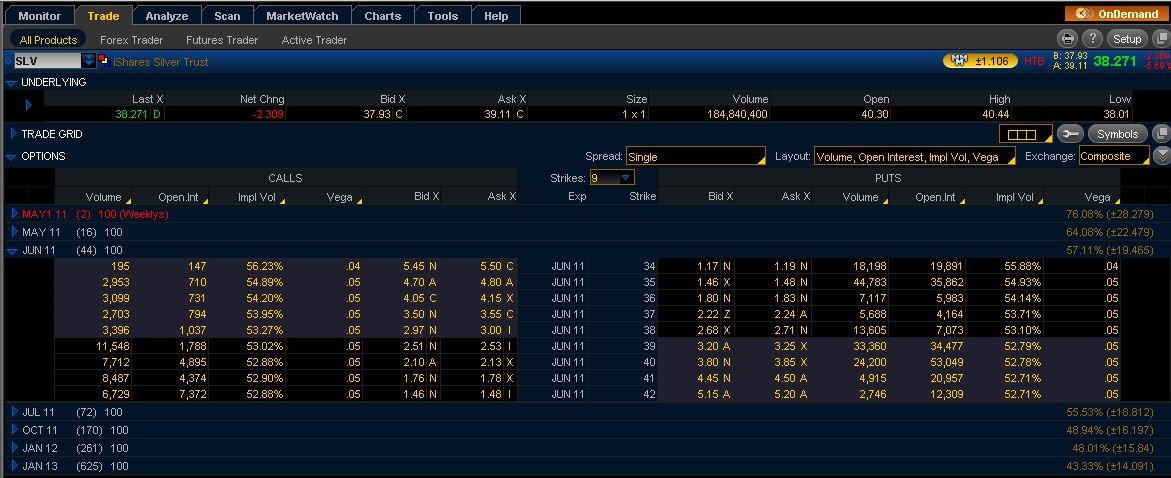
Task: Open the Active Trader sub-tab
Action: tap(314, 40)
